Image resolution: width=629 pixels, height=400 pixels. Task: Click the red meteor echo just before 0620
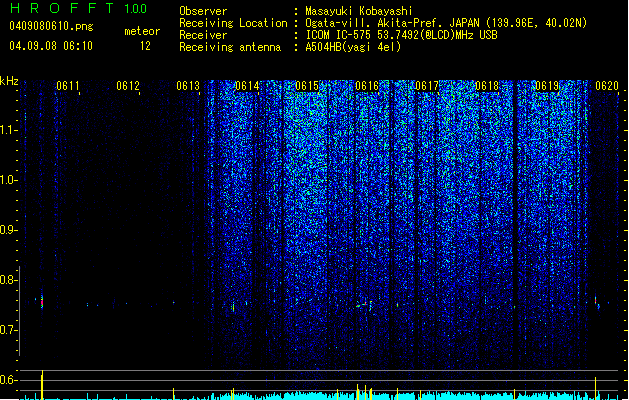(x=596, y=300)
